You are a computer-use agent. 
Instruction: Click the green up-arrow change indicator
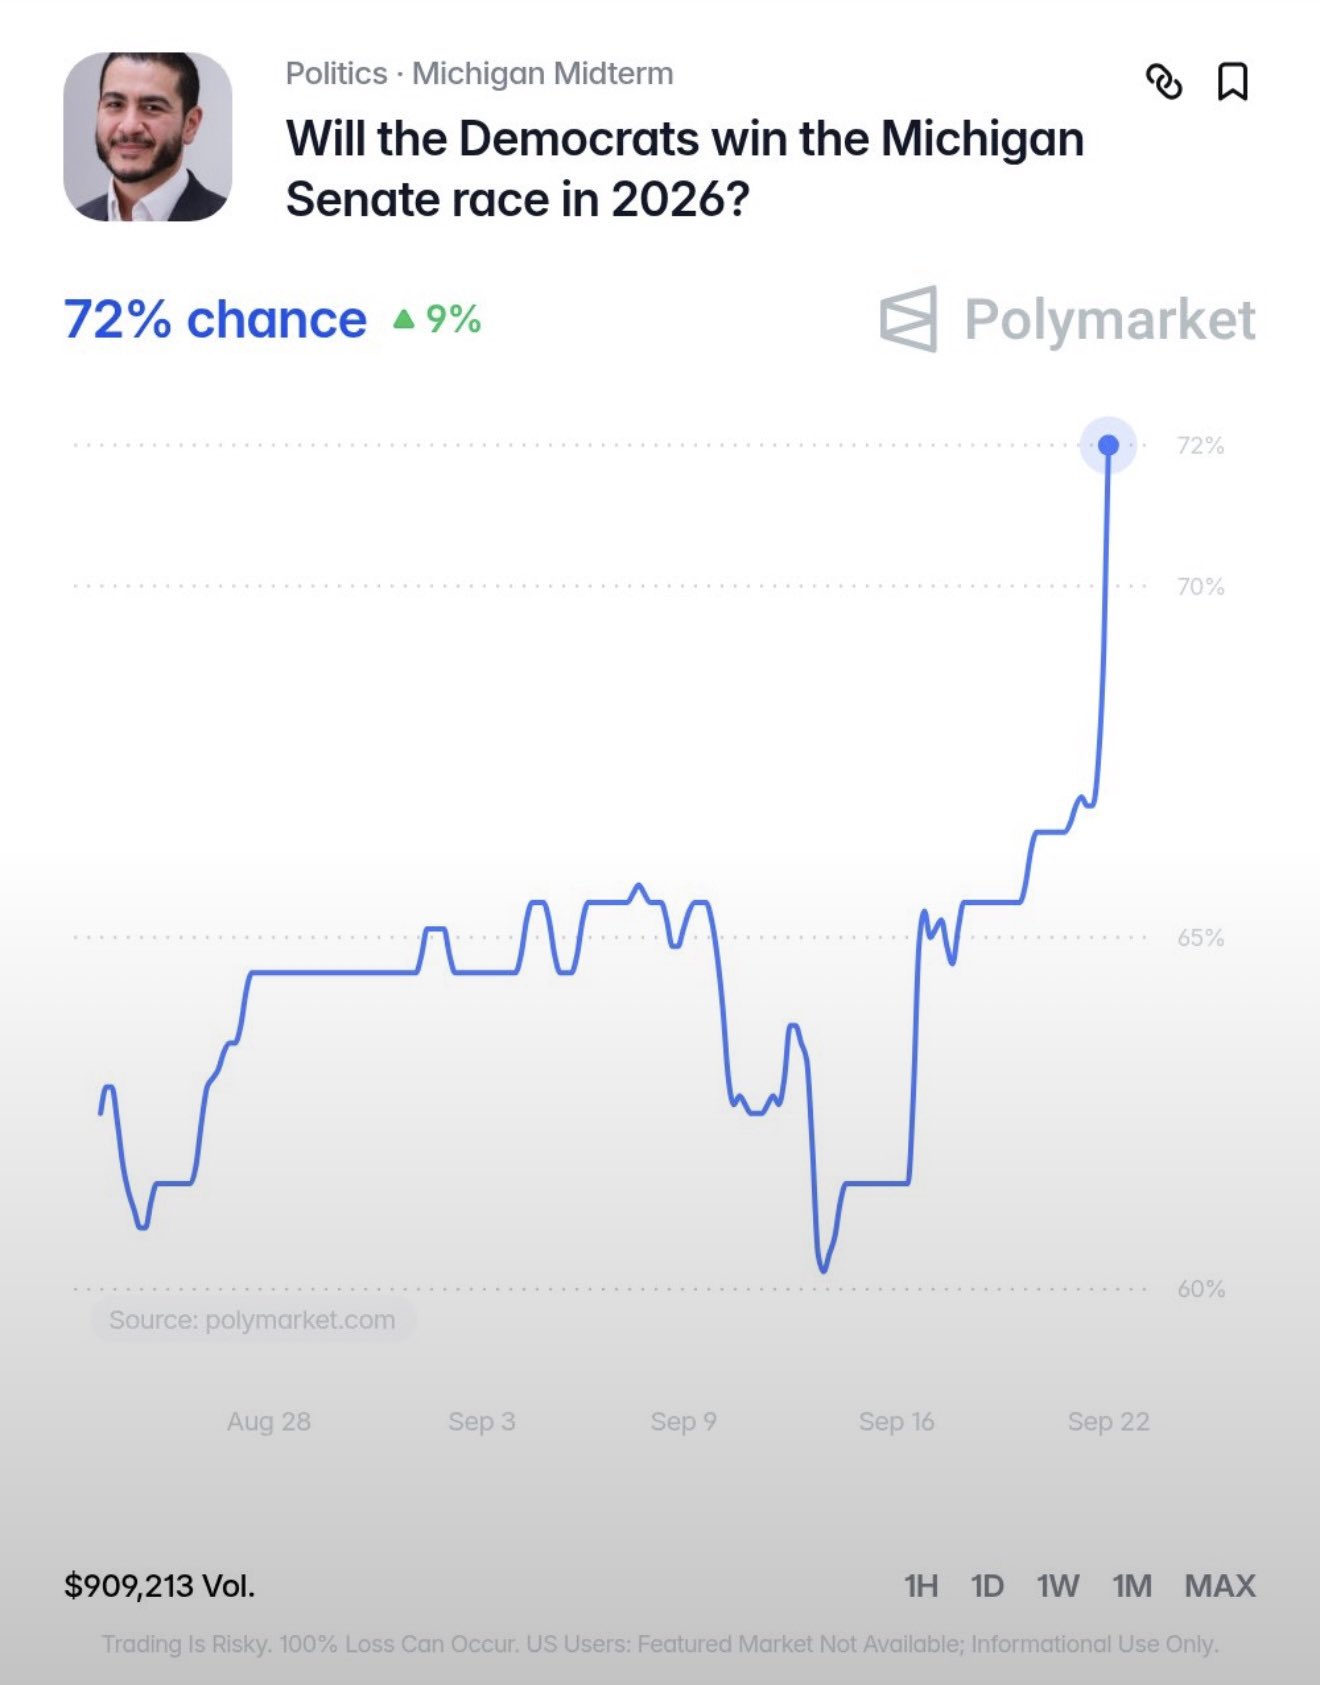[404, 319]
